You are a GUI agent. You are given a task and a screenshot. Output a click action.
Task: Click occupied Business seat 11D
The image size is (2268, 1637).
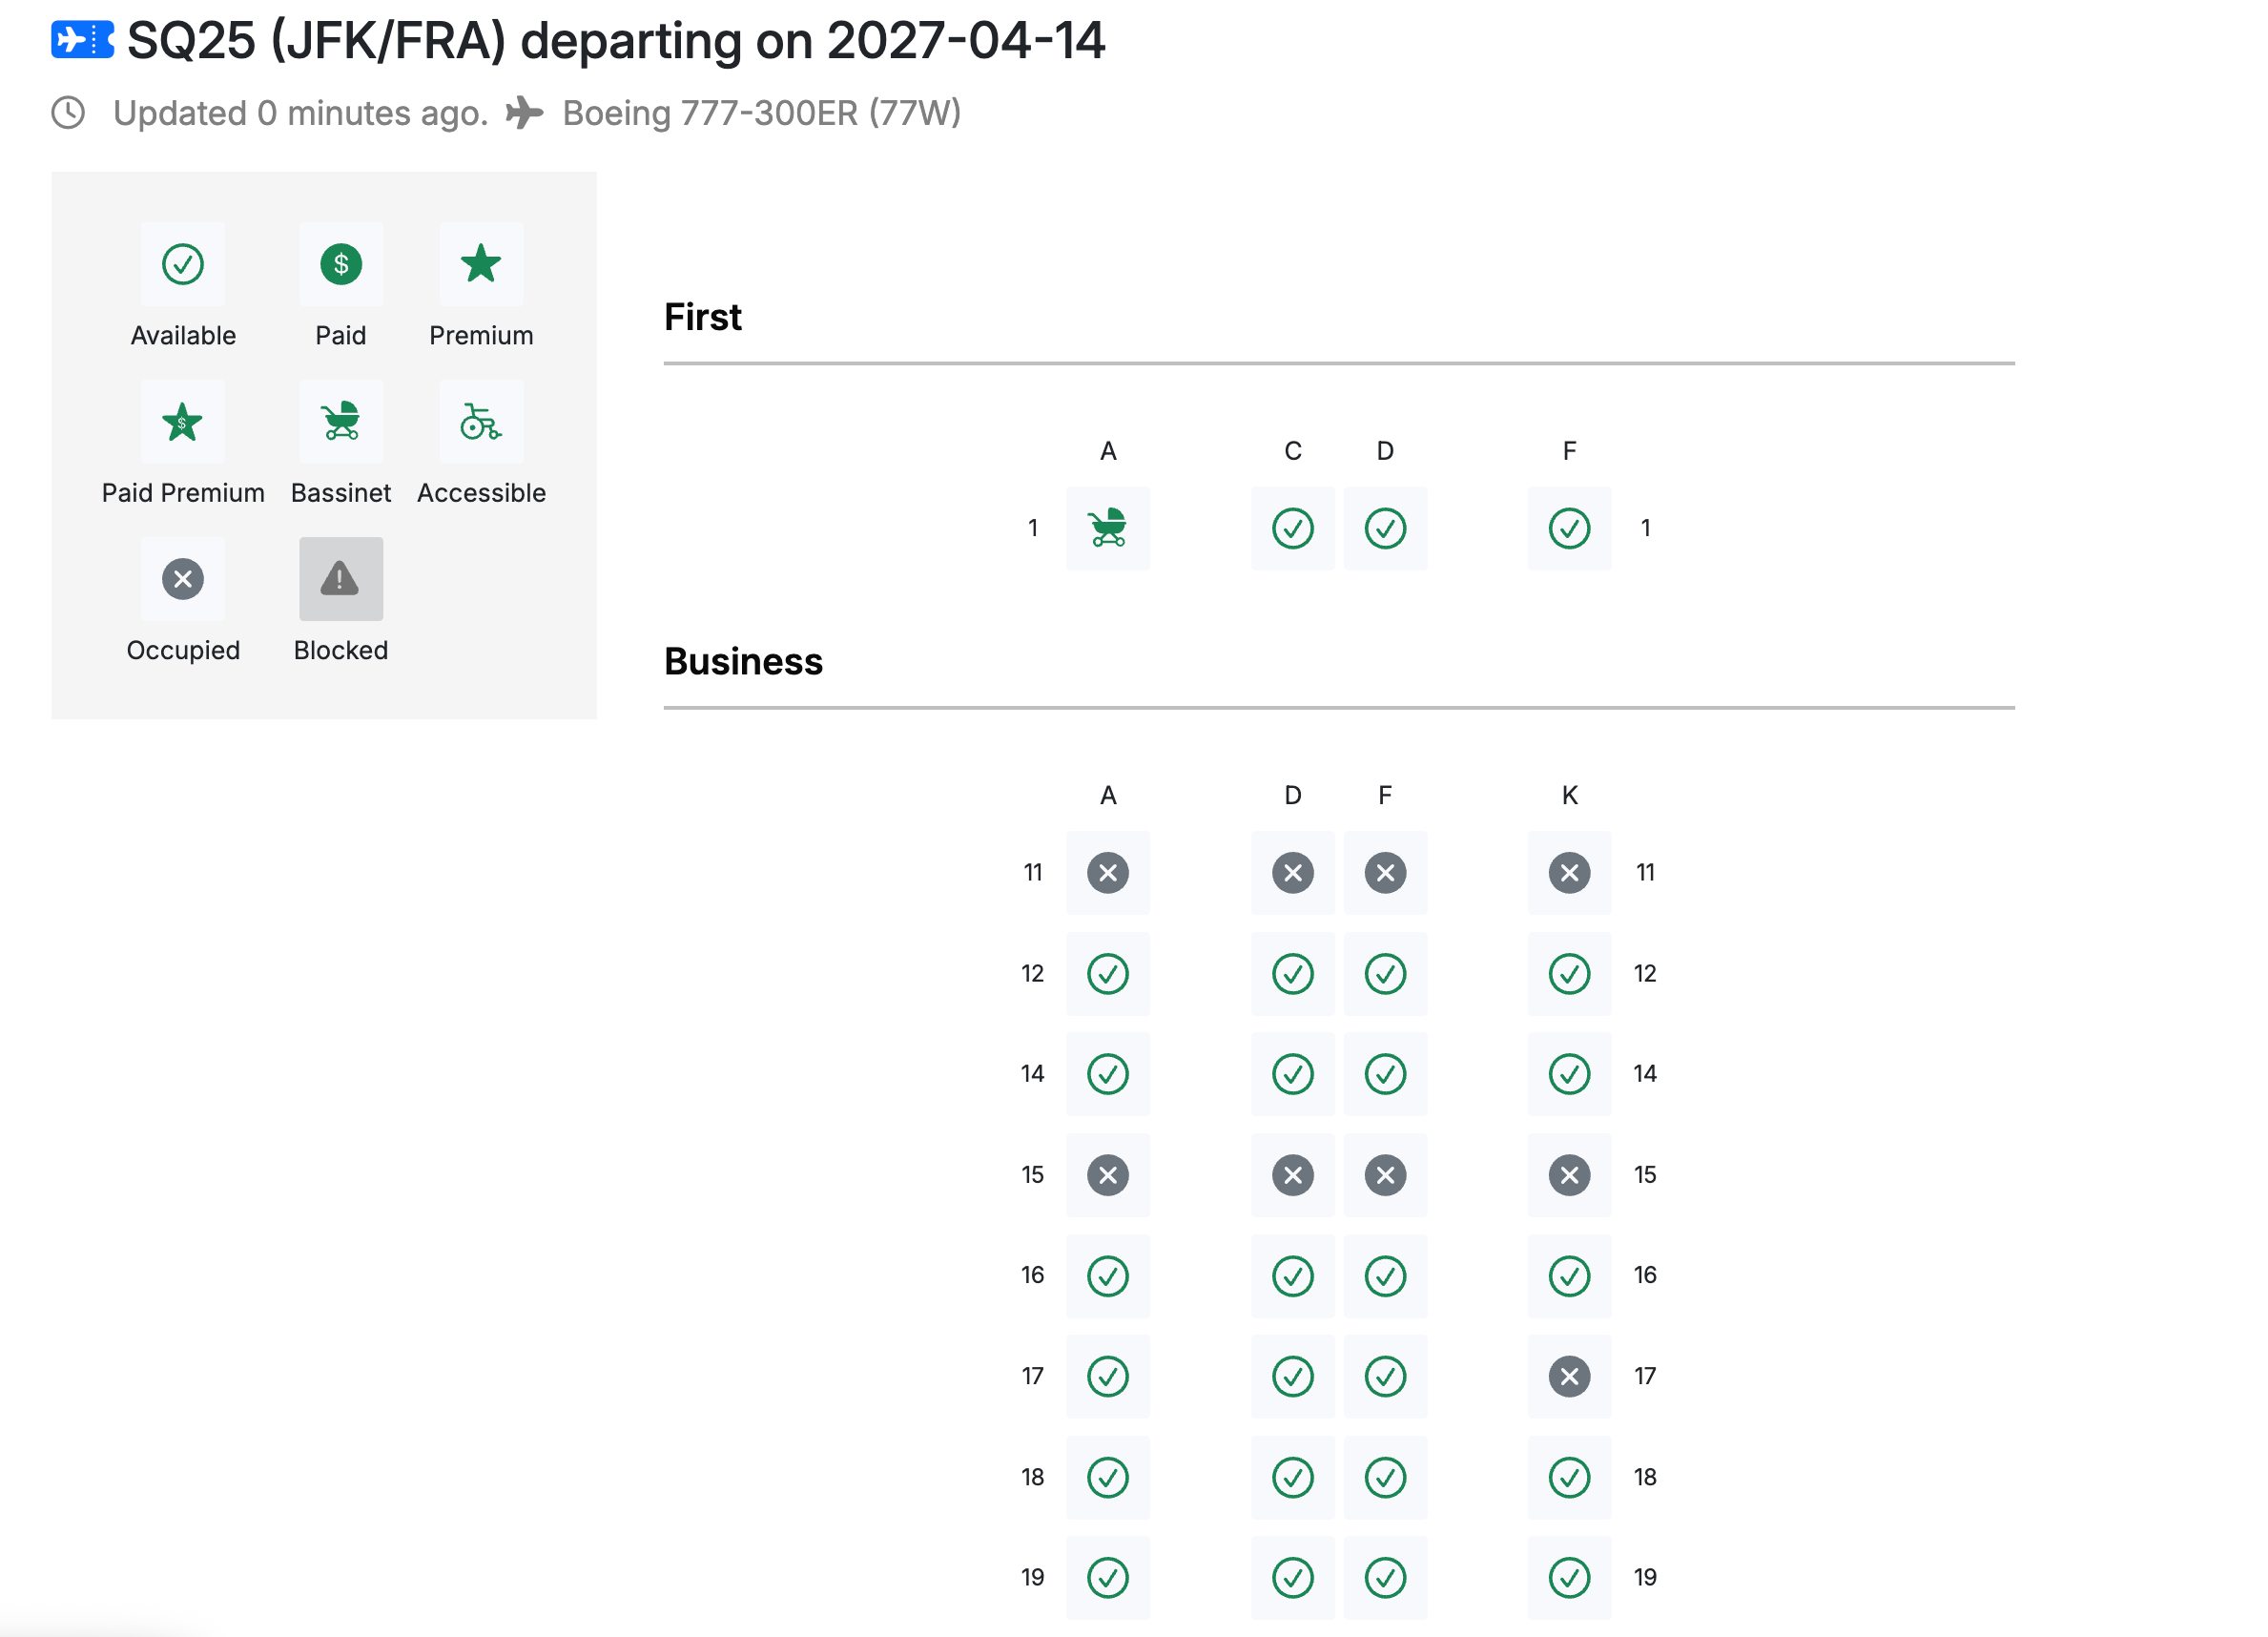click(1293, 873)
